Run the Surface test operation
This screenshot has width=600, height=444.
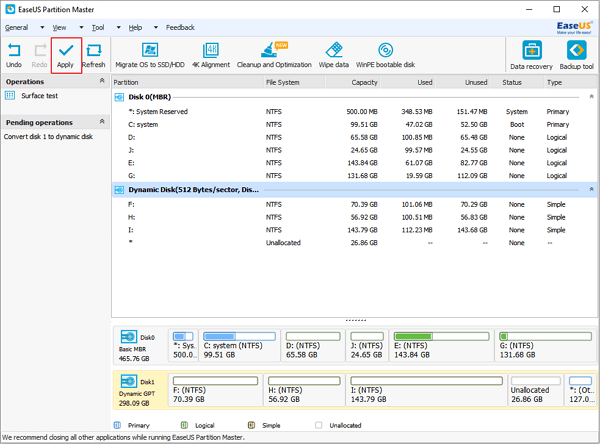click(x=39, y=96)
